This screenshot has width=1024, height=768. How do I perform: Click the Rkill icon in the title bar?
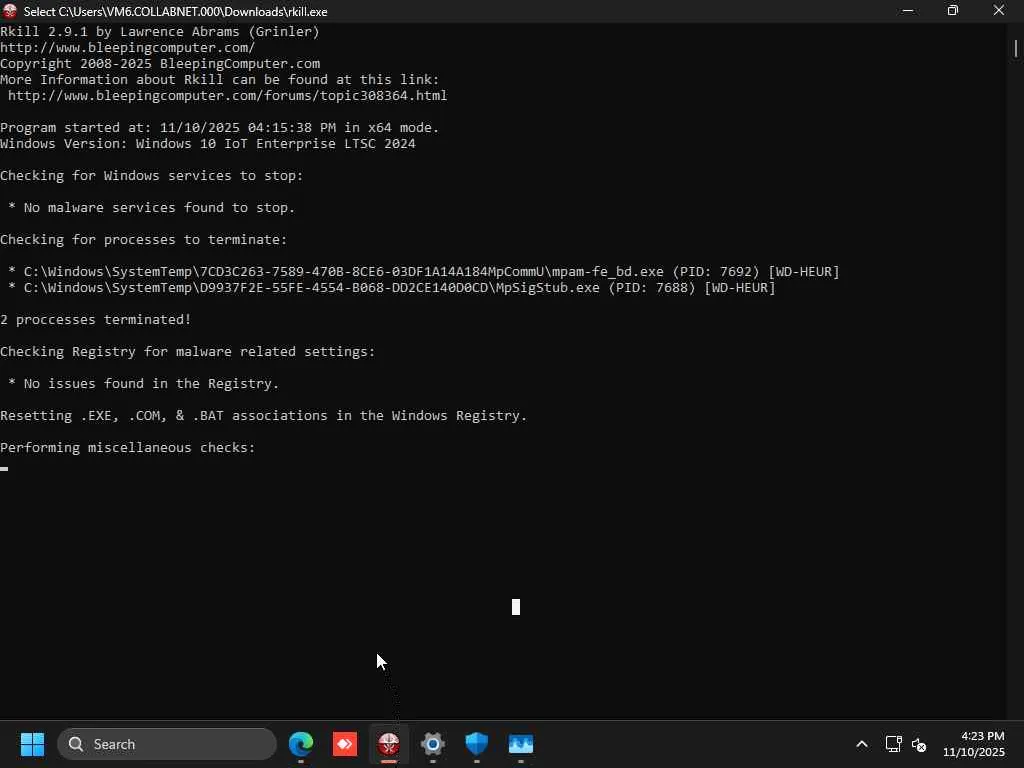click(9, 11)
